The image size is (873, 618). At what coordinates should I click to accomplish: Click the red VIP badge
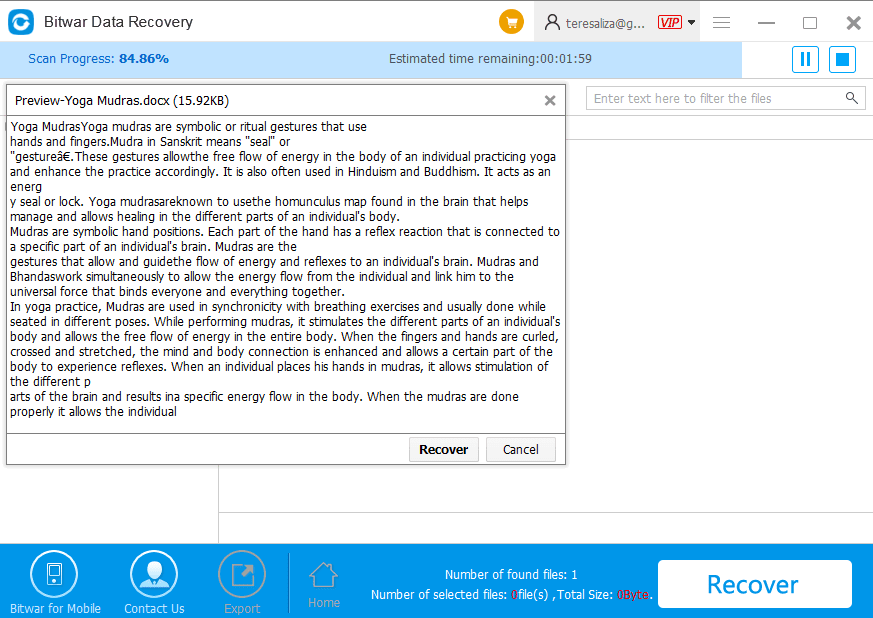pos(669,22)
